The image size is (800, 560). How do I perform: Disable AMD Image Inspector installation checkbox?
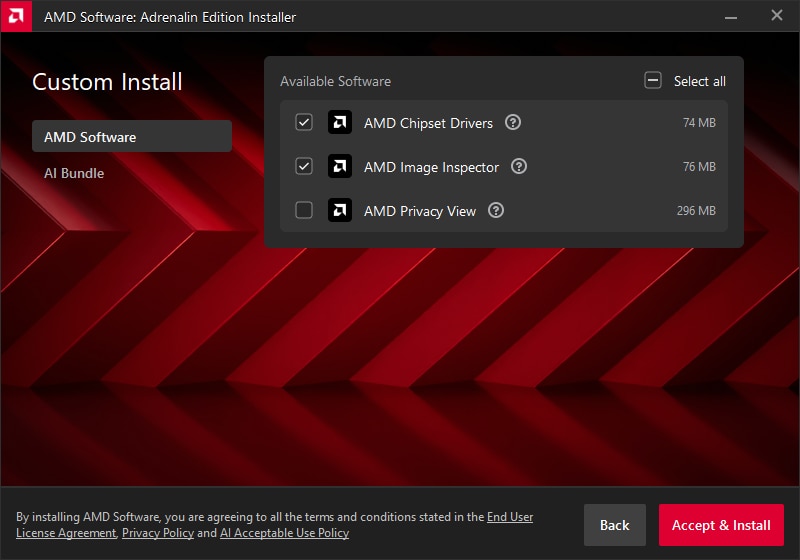point(304,167)
